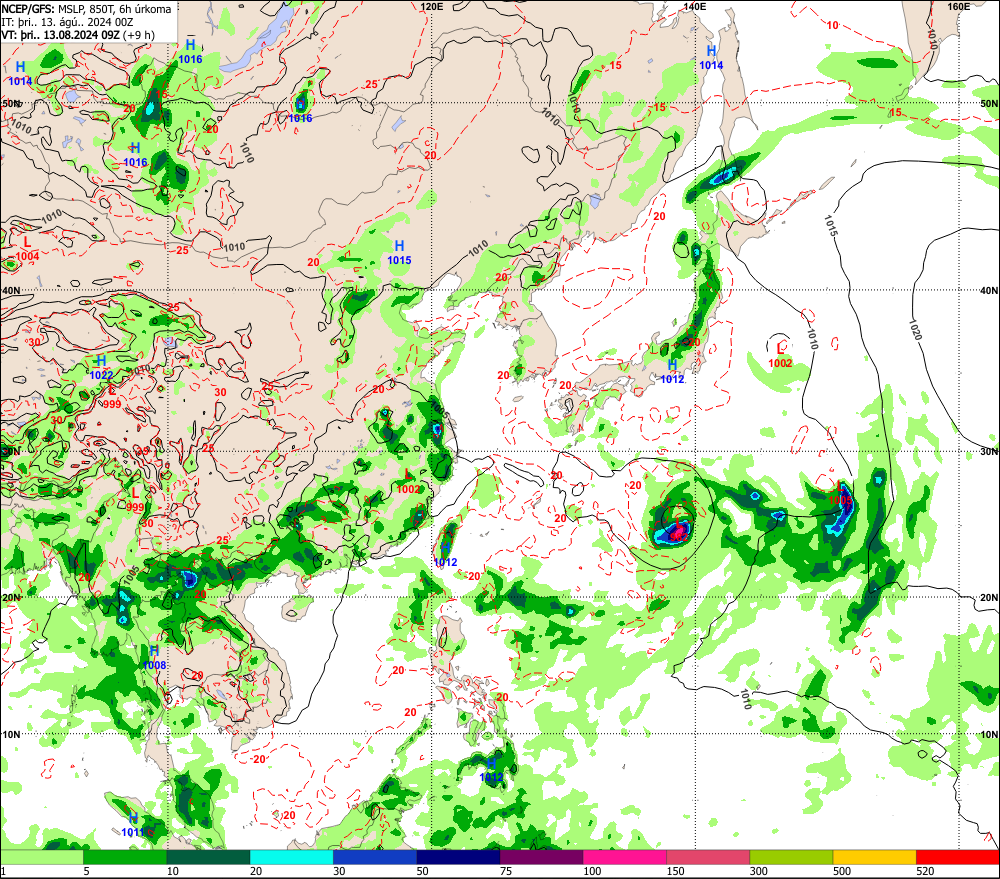Select the orange 500–520 legend swatch
1000x879 pixels.
pyautogui.click(x=874, y=857)
